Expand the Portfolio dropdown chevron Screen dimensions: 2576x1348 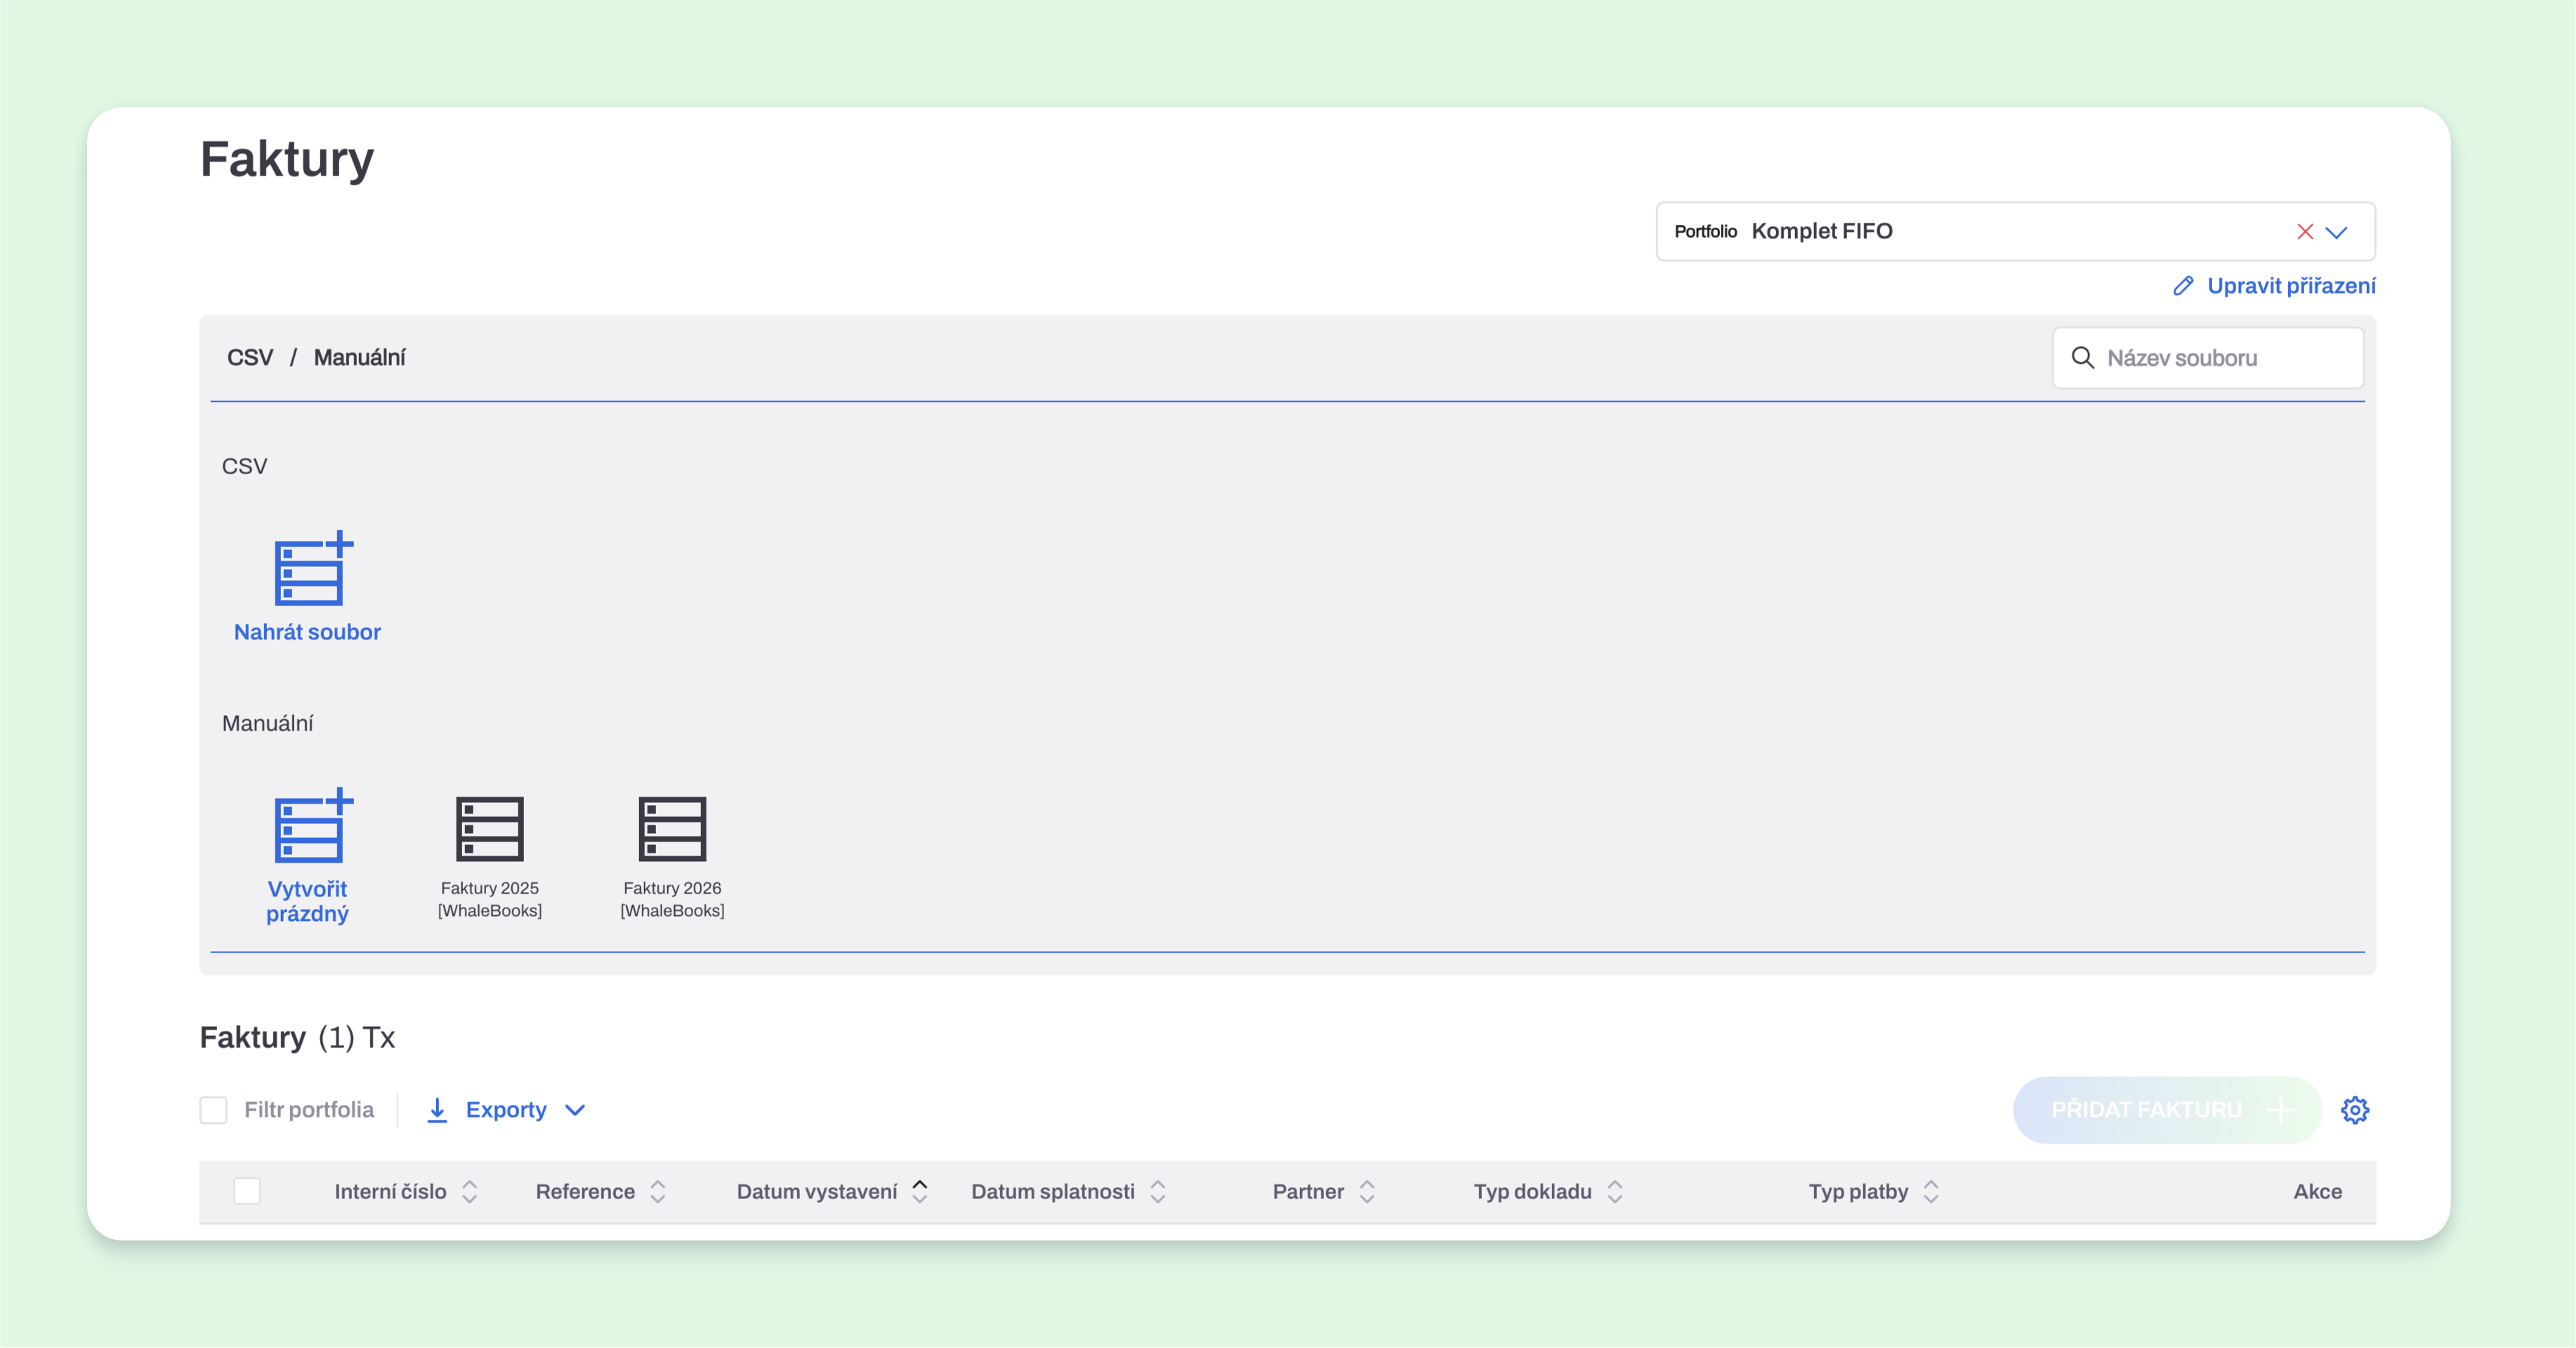[x=2336, y=232]
